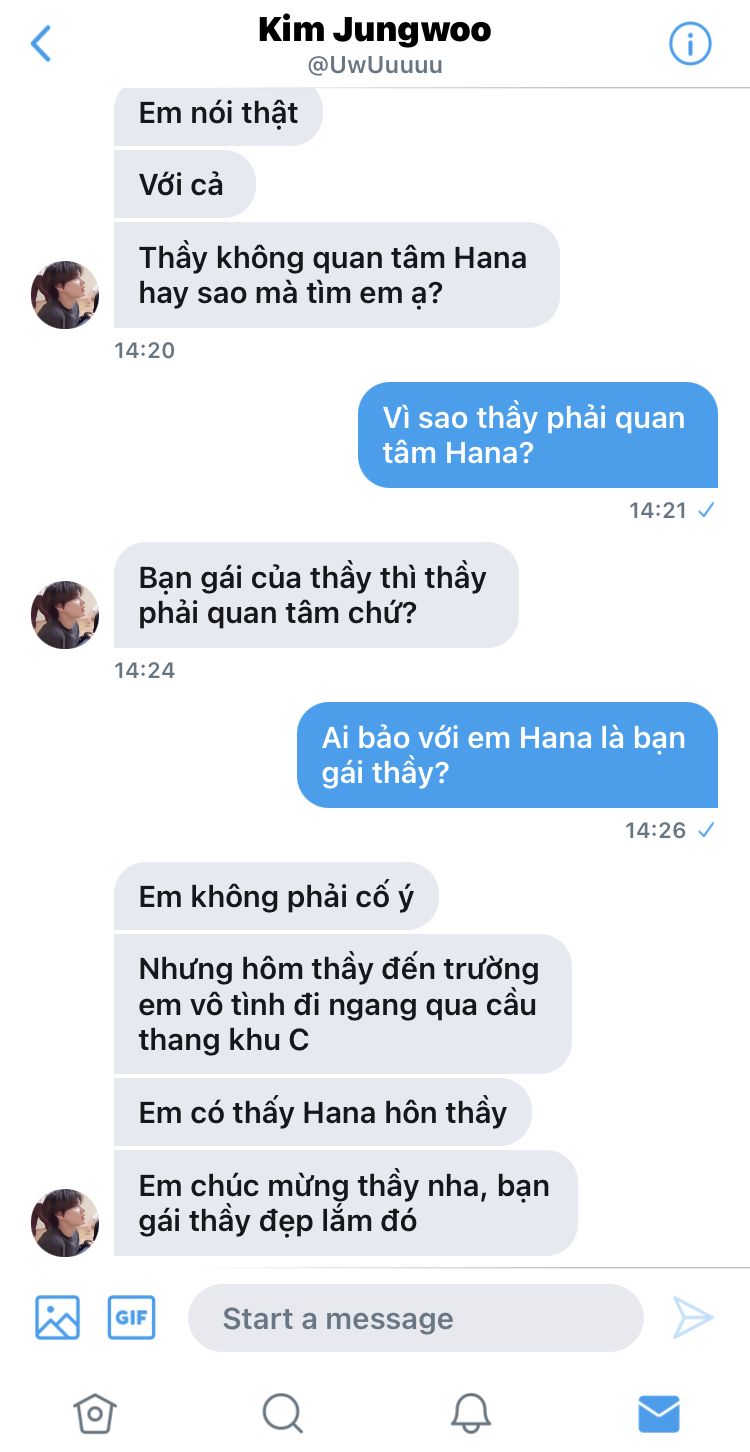Tap the @UwUuuuu handle
This screenshot has height=1452, width=750.
[x=375, y=66]
